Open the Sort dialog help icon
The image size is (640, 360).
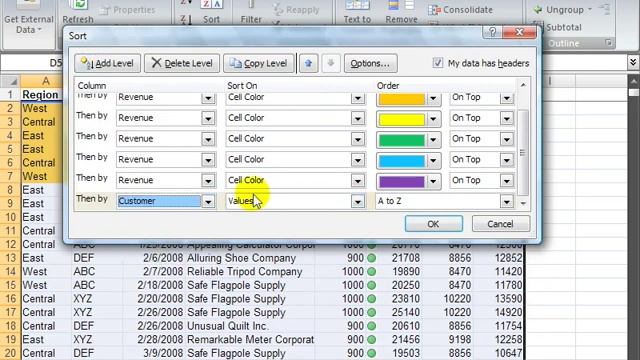[x=492, y=32]
